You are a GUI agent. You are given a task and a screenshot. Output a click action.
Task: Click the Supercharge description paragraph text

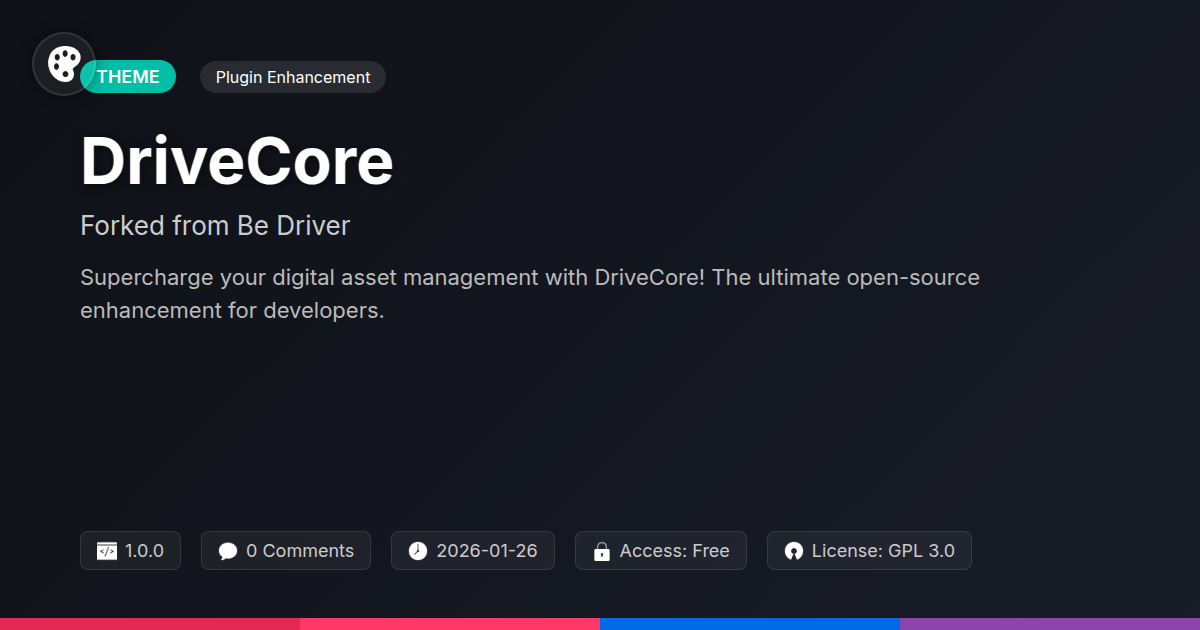click(x=530, y=294)
